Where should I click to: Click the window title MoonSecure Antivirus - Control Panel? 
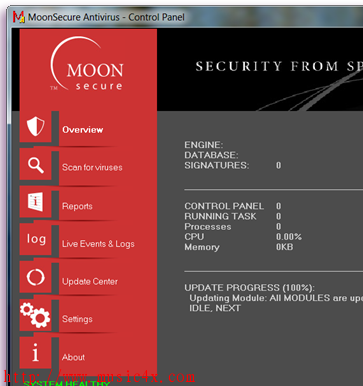106,17
